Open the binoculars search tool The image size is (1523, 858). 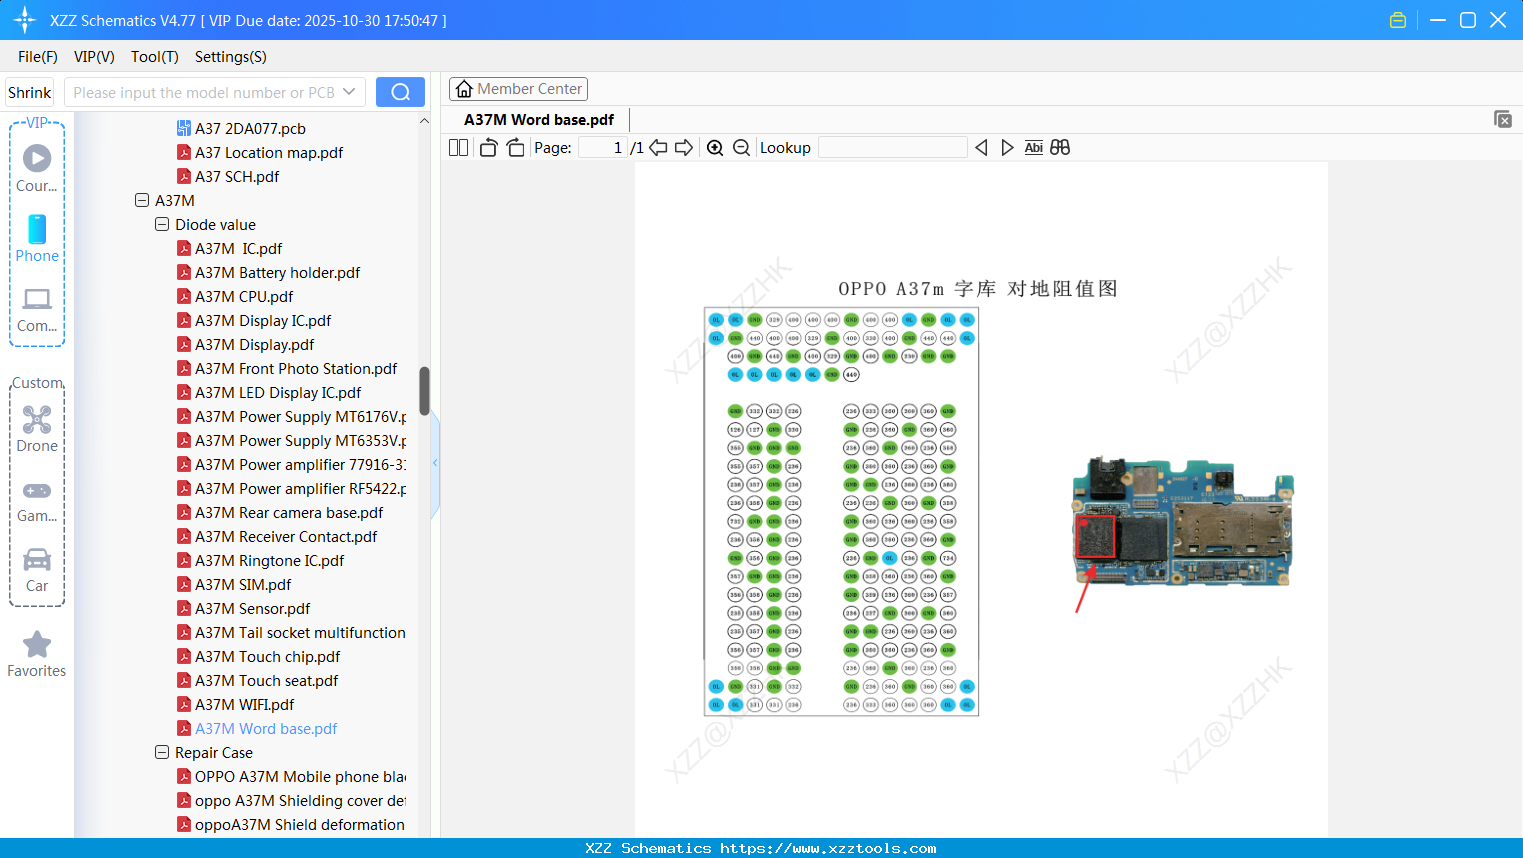1060,147
